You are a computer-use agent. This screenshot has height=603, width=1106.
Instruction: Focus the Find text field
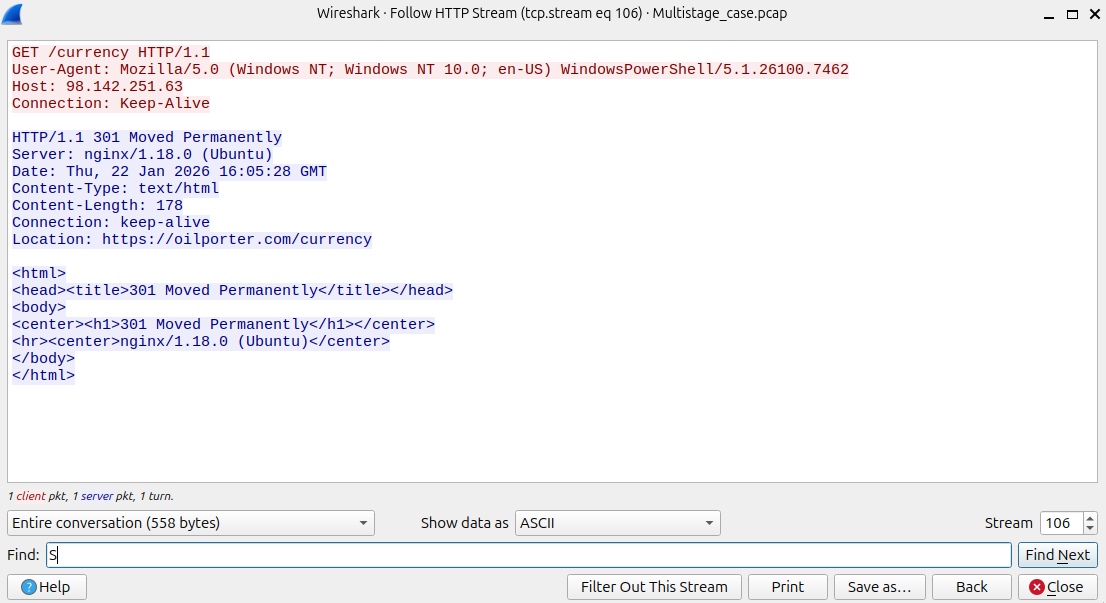(x=528, y=555)
